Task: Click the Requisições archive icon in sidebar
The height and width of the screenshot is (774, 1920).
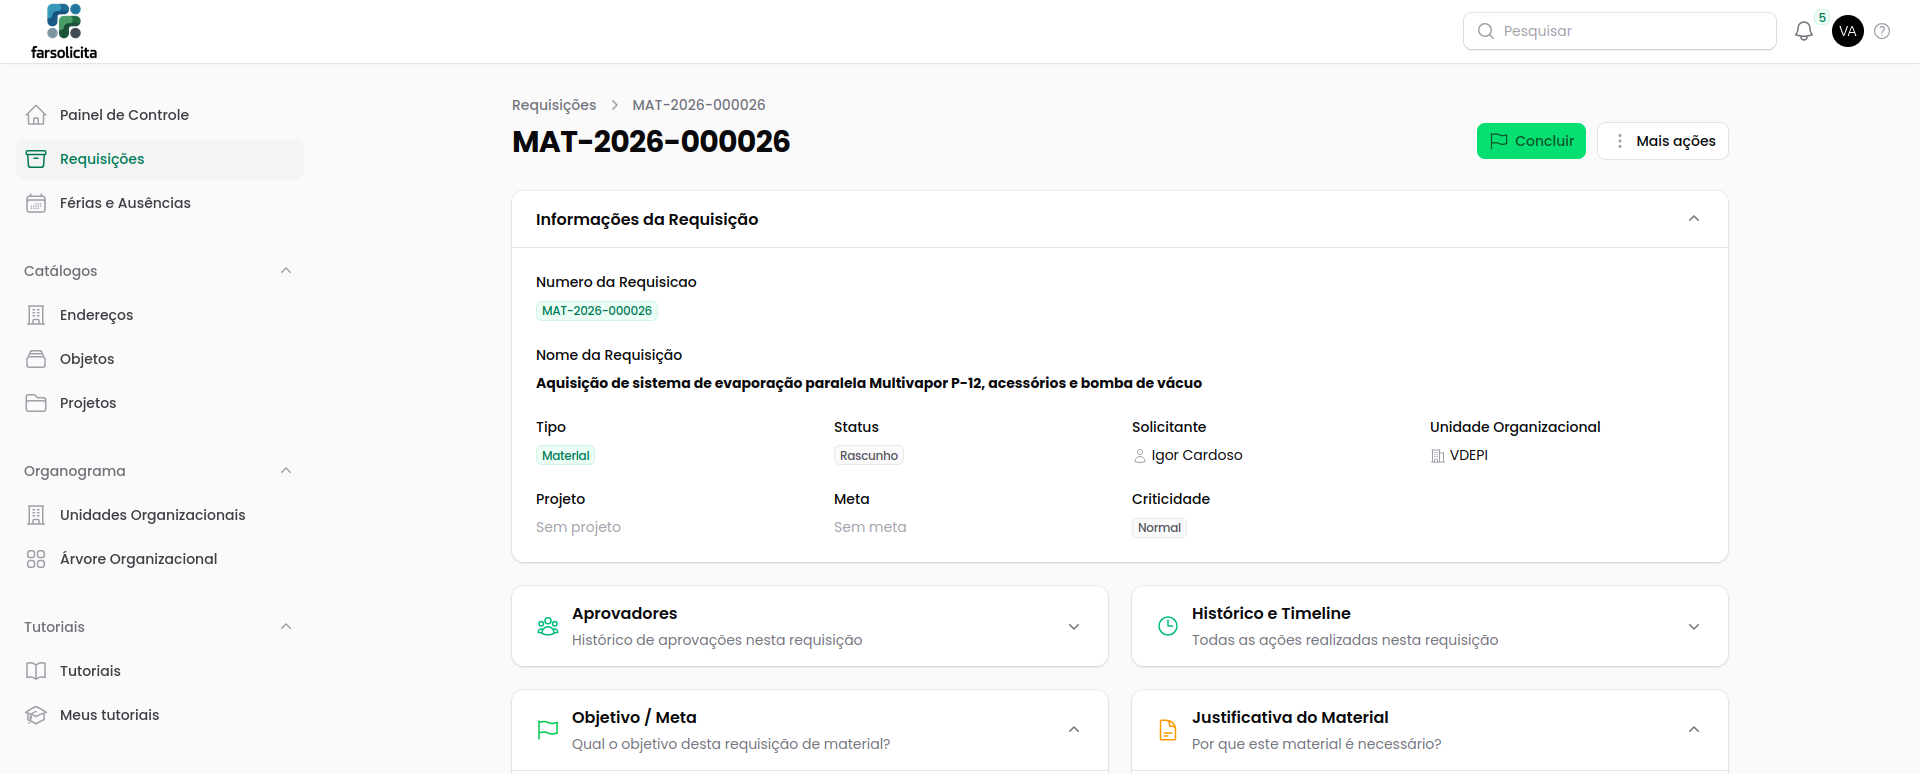Action: coord(36,159)
